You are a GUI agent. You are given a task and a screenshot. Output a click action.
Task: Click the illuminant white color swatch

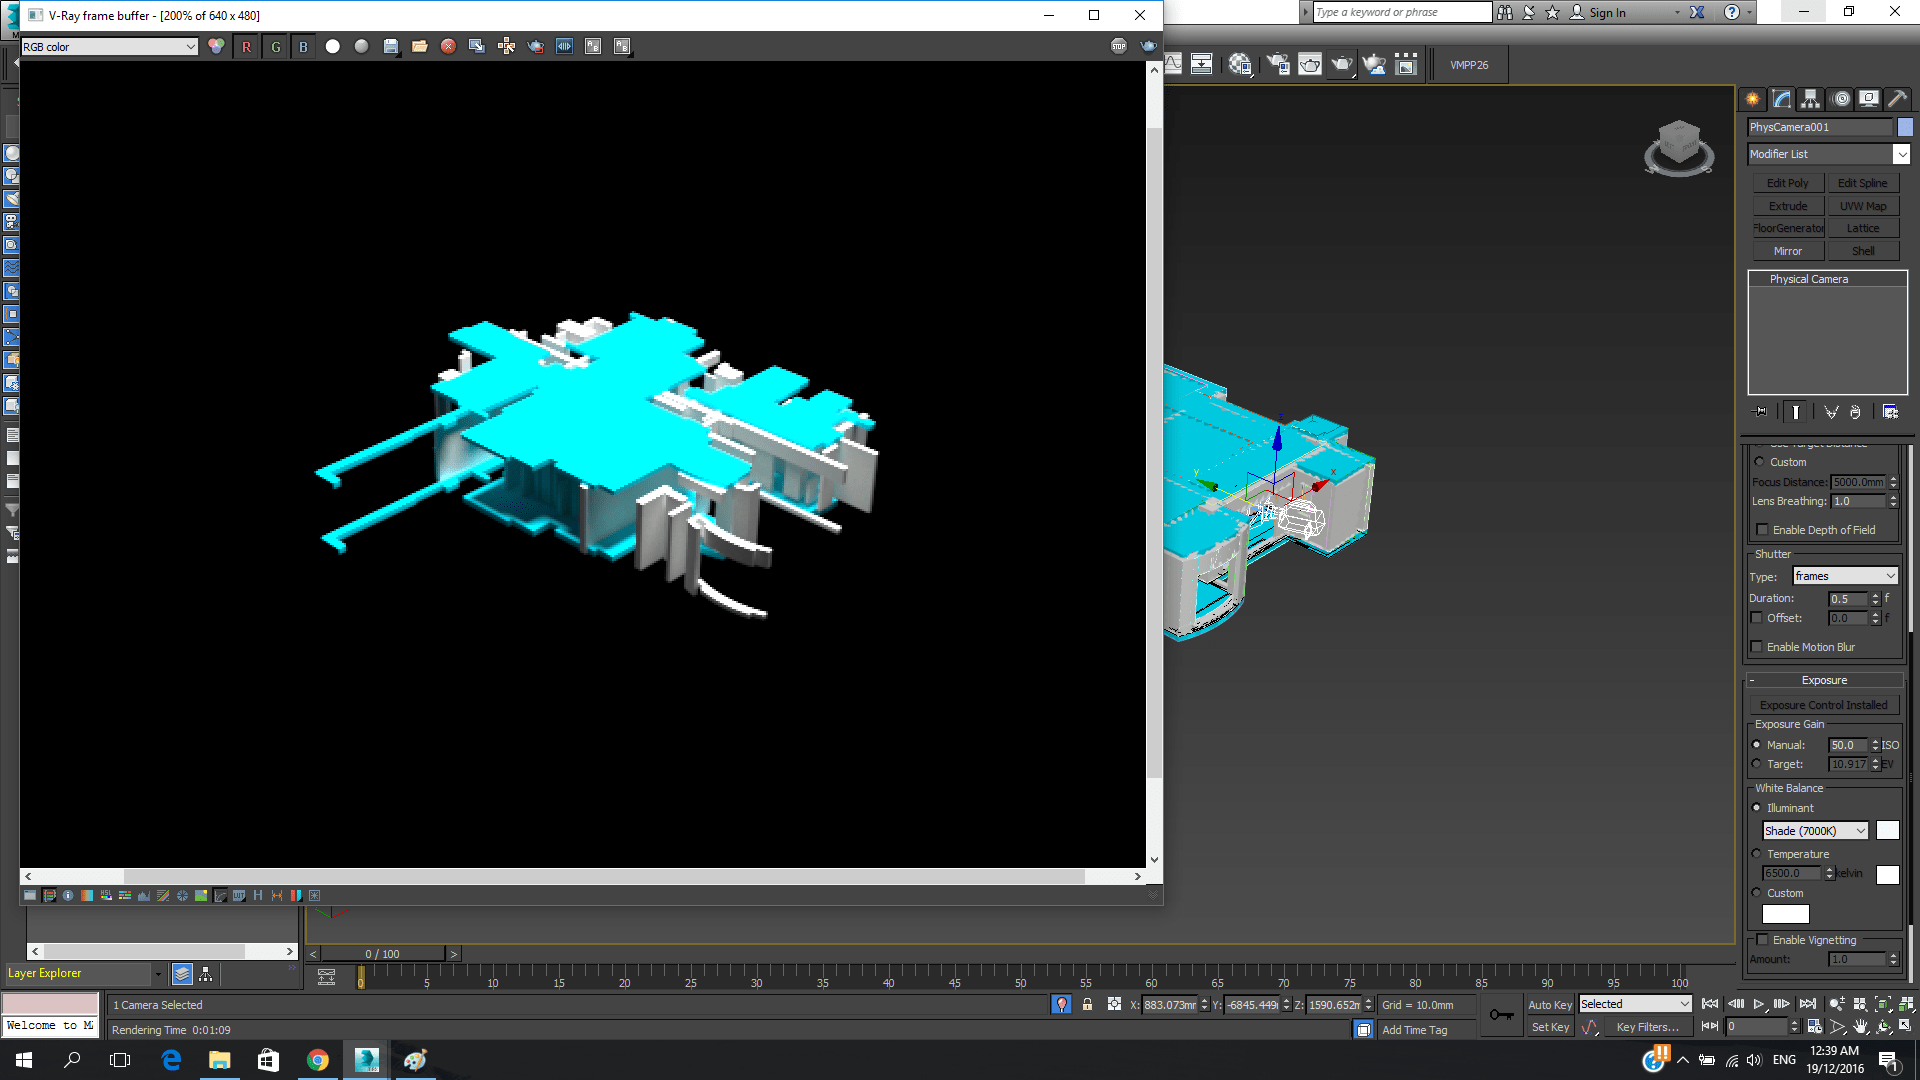[1887, 830]
